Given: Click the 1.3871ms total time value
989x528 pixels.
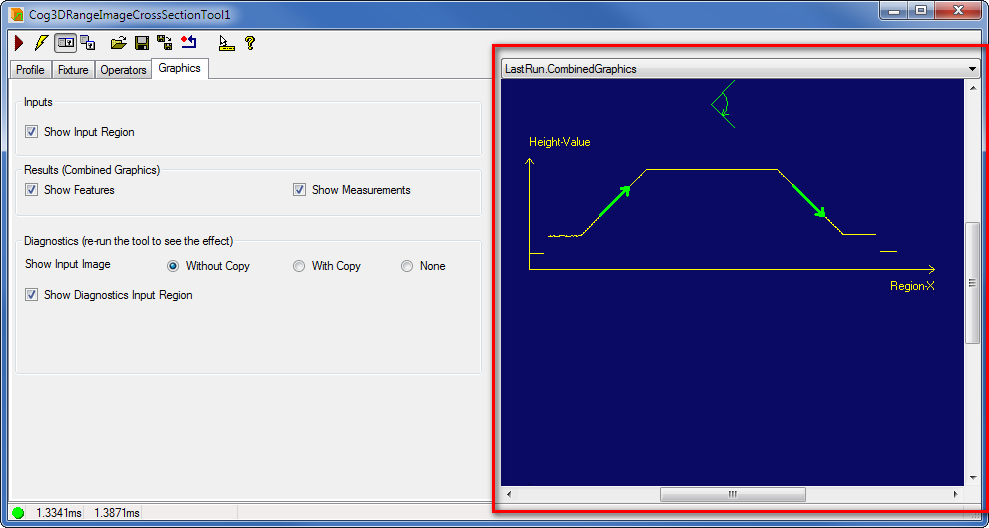Looking at the screenshot, I should [117, 513].
